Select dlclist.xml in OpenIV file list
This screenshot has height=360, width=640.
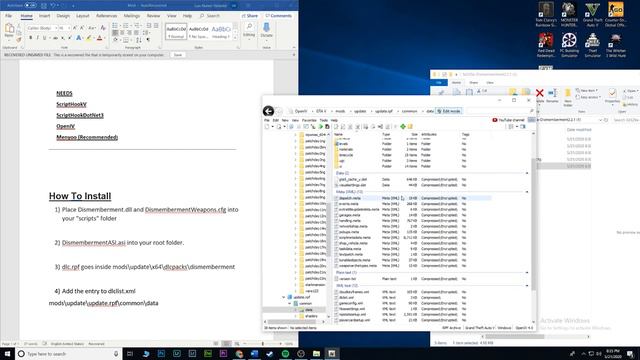coord(346,298)
